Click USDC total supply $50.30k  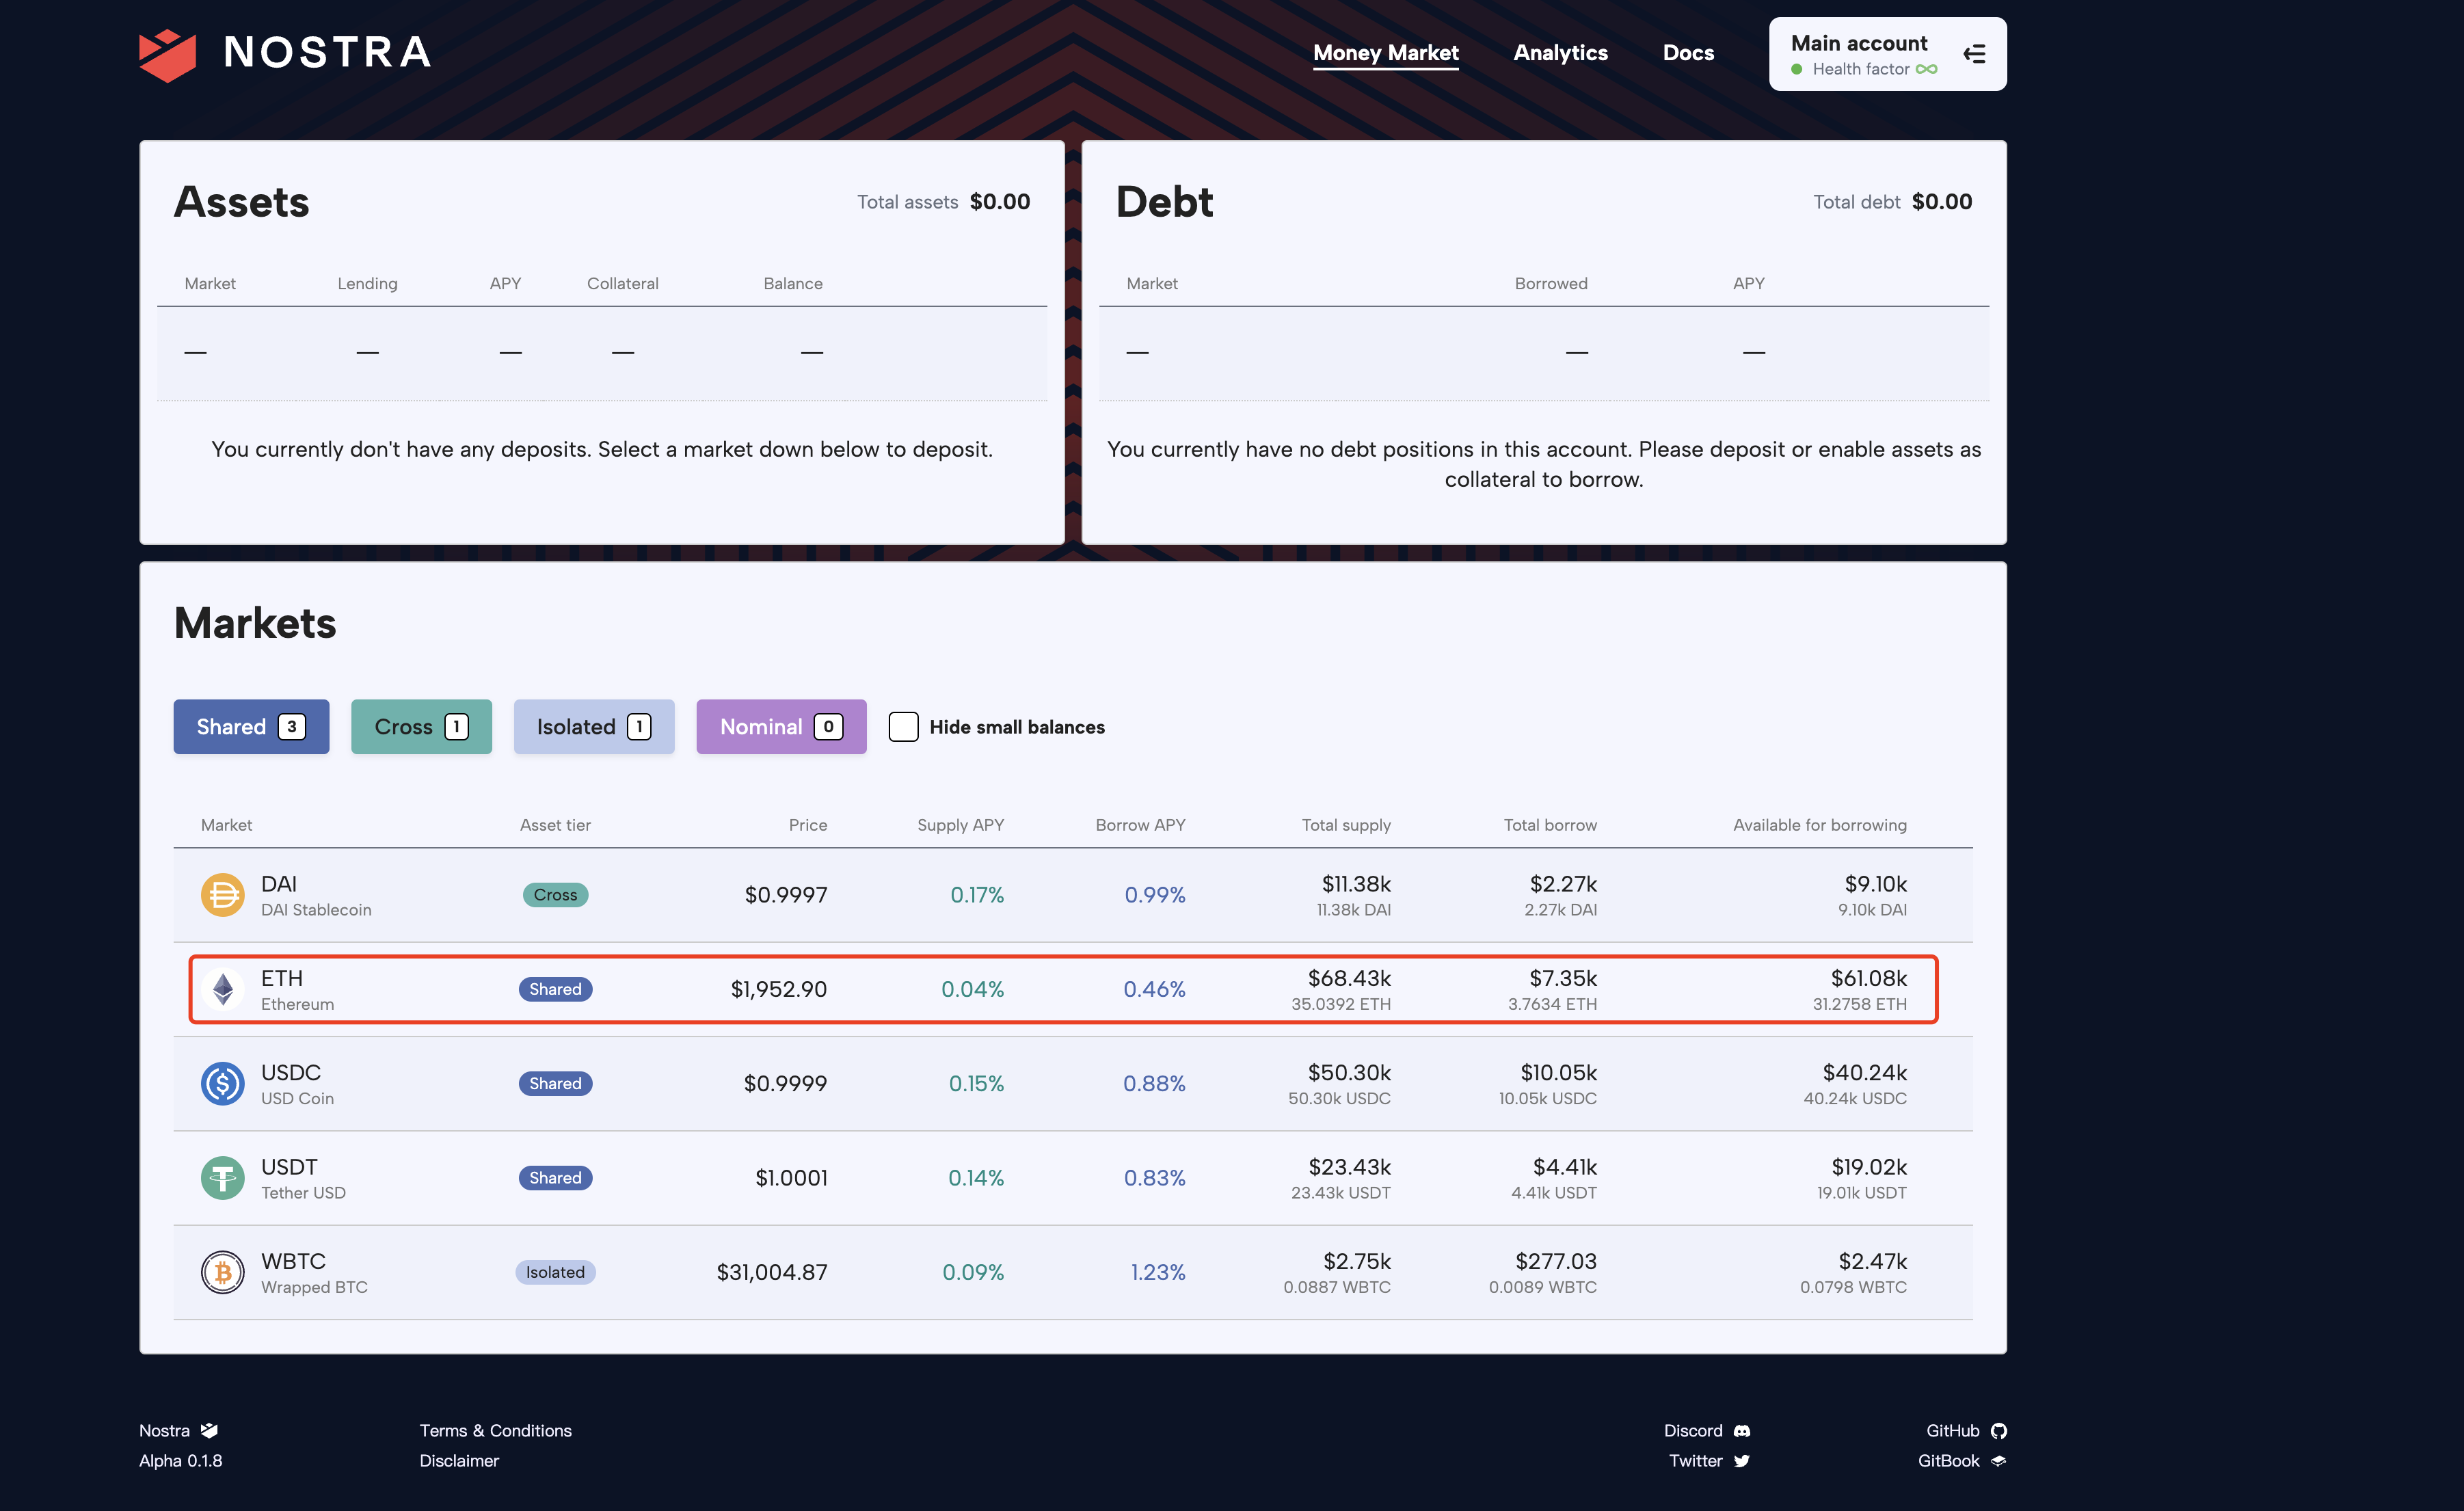click(x=1349, y=1073)
